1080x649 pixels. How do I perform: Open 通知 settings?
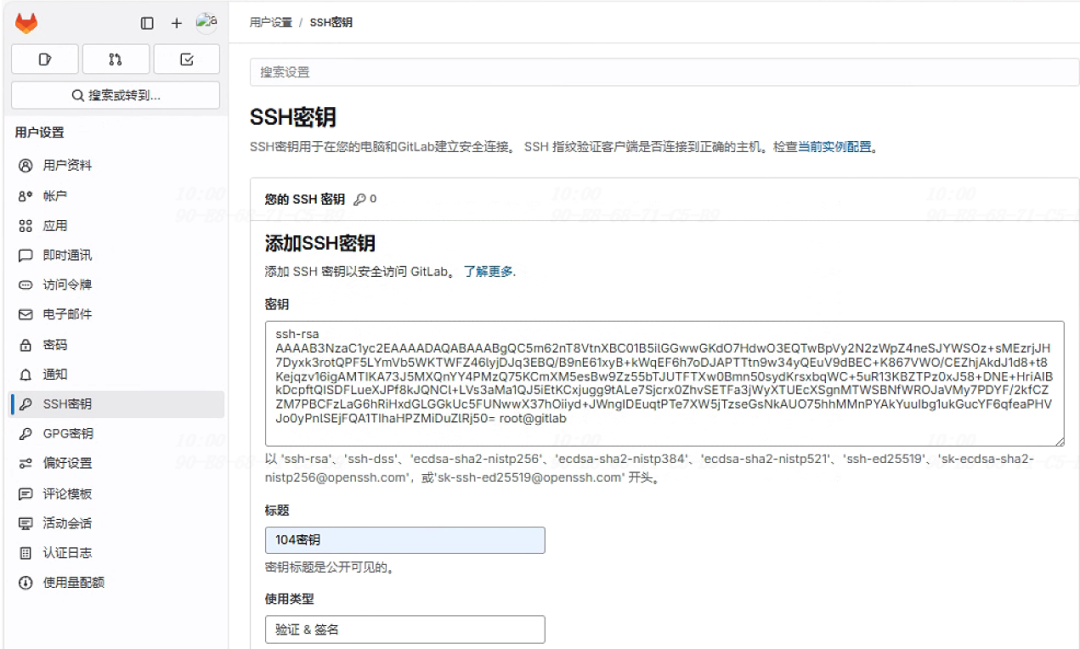point(54,375)
